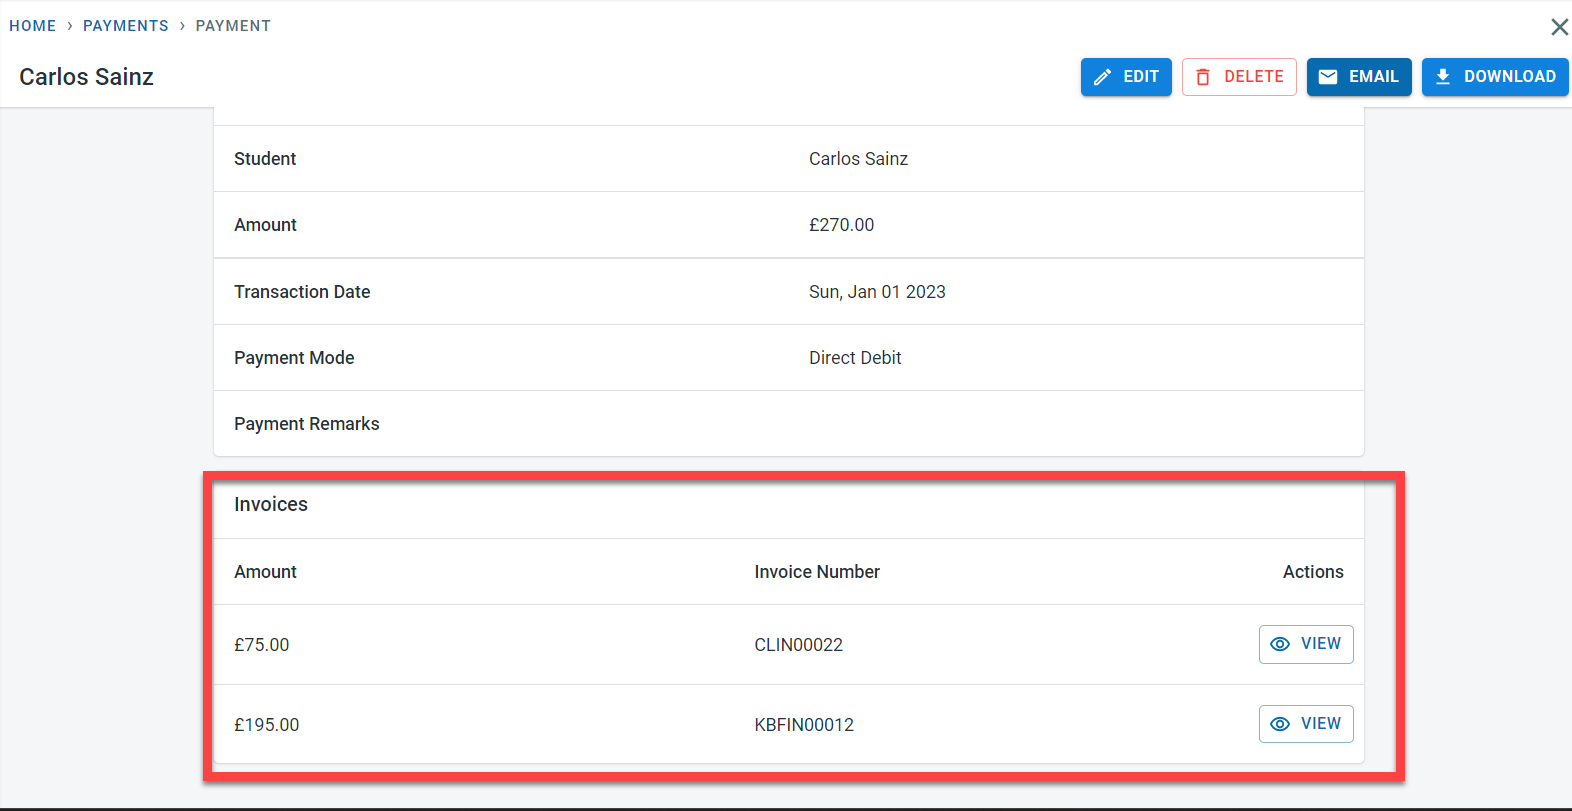Click the £195.00 invoice amount
The width and height of the screenshot is (1572, 811).
tap(267, 725)
